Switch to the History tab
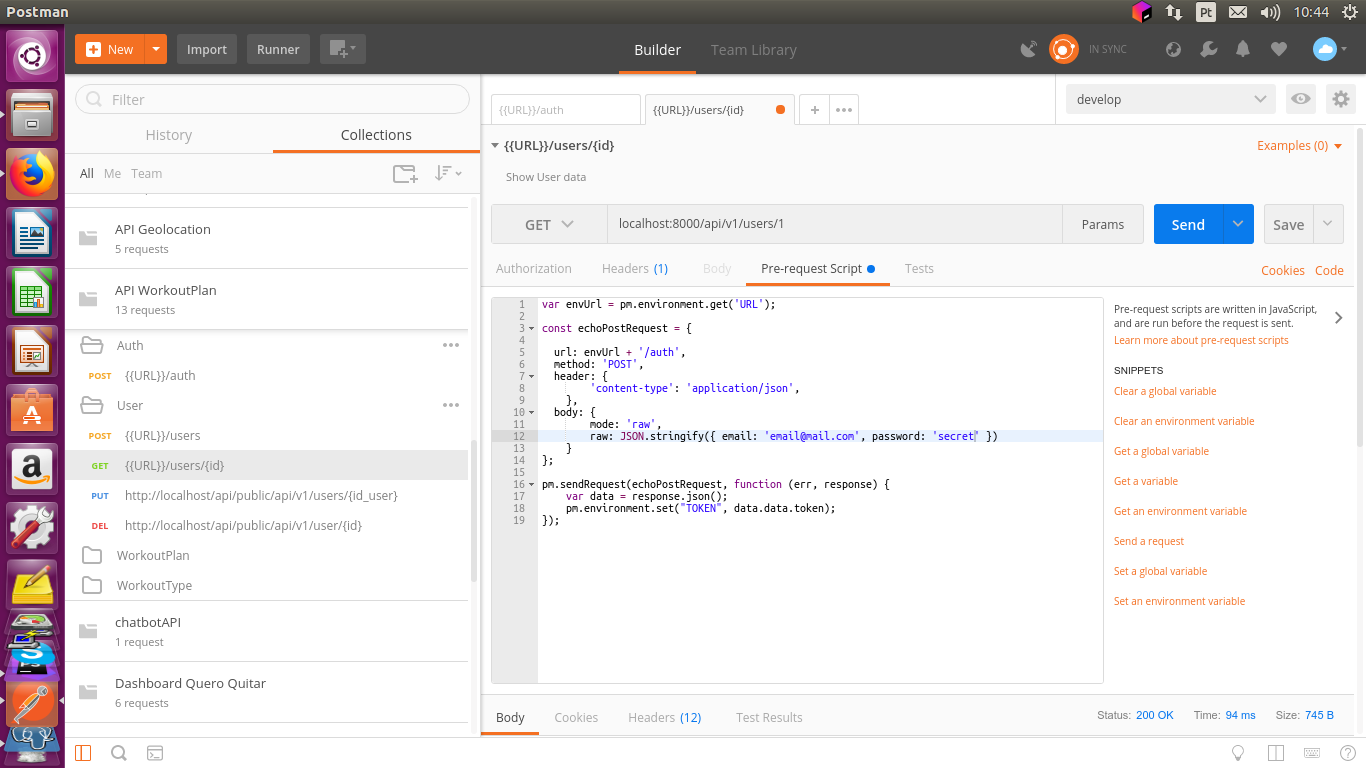This screenshot has height=768, width=1366. pos(169,135)
